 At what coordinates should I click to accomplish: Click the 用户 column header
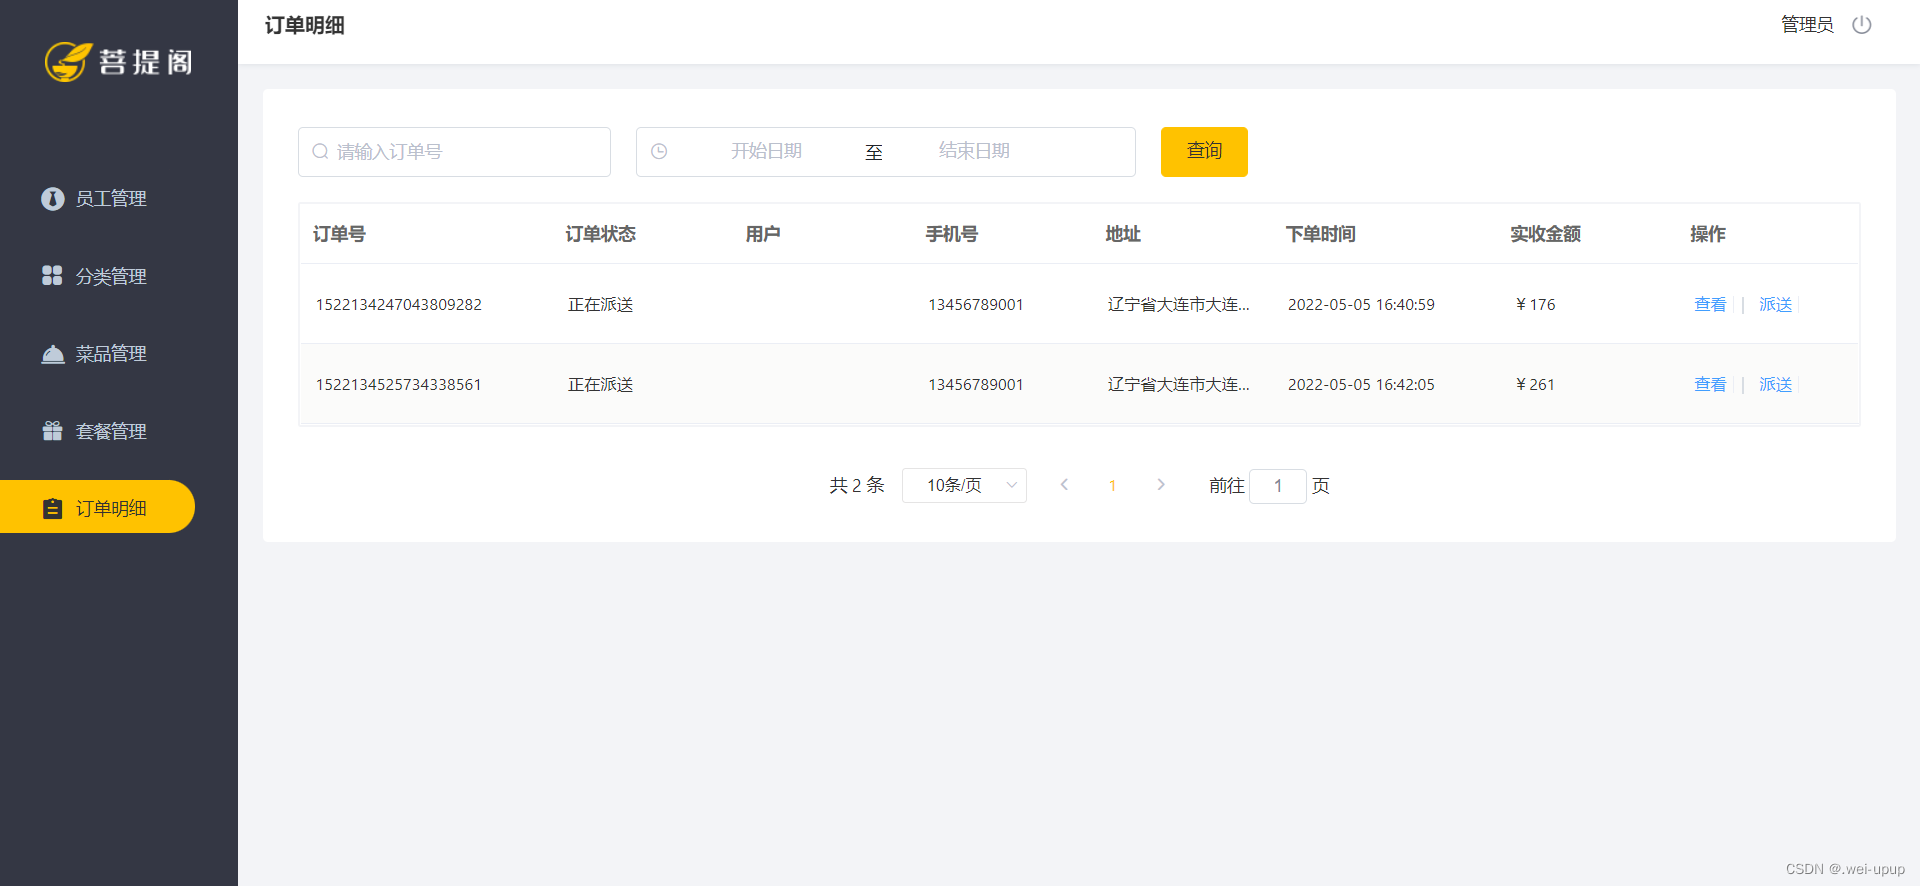(x=763, y=234)
